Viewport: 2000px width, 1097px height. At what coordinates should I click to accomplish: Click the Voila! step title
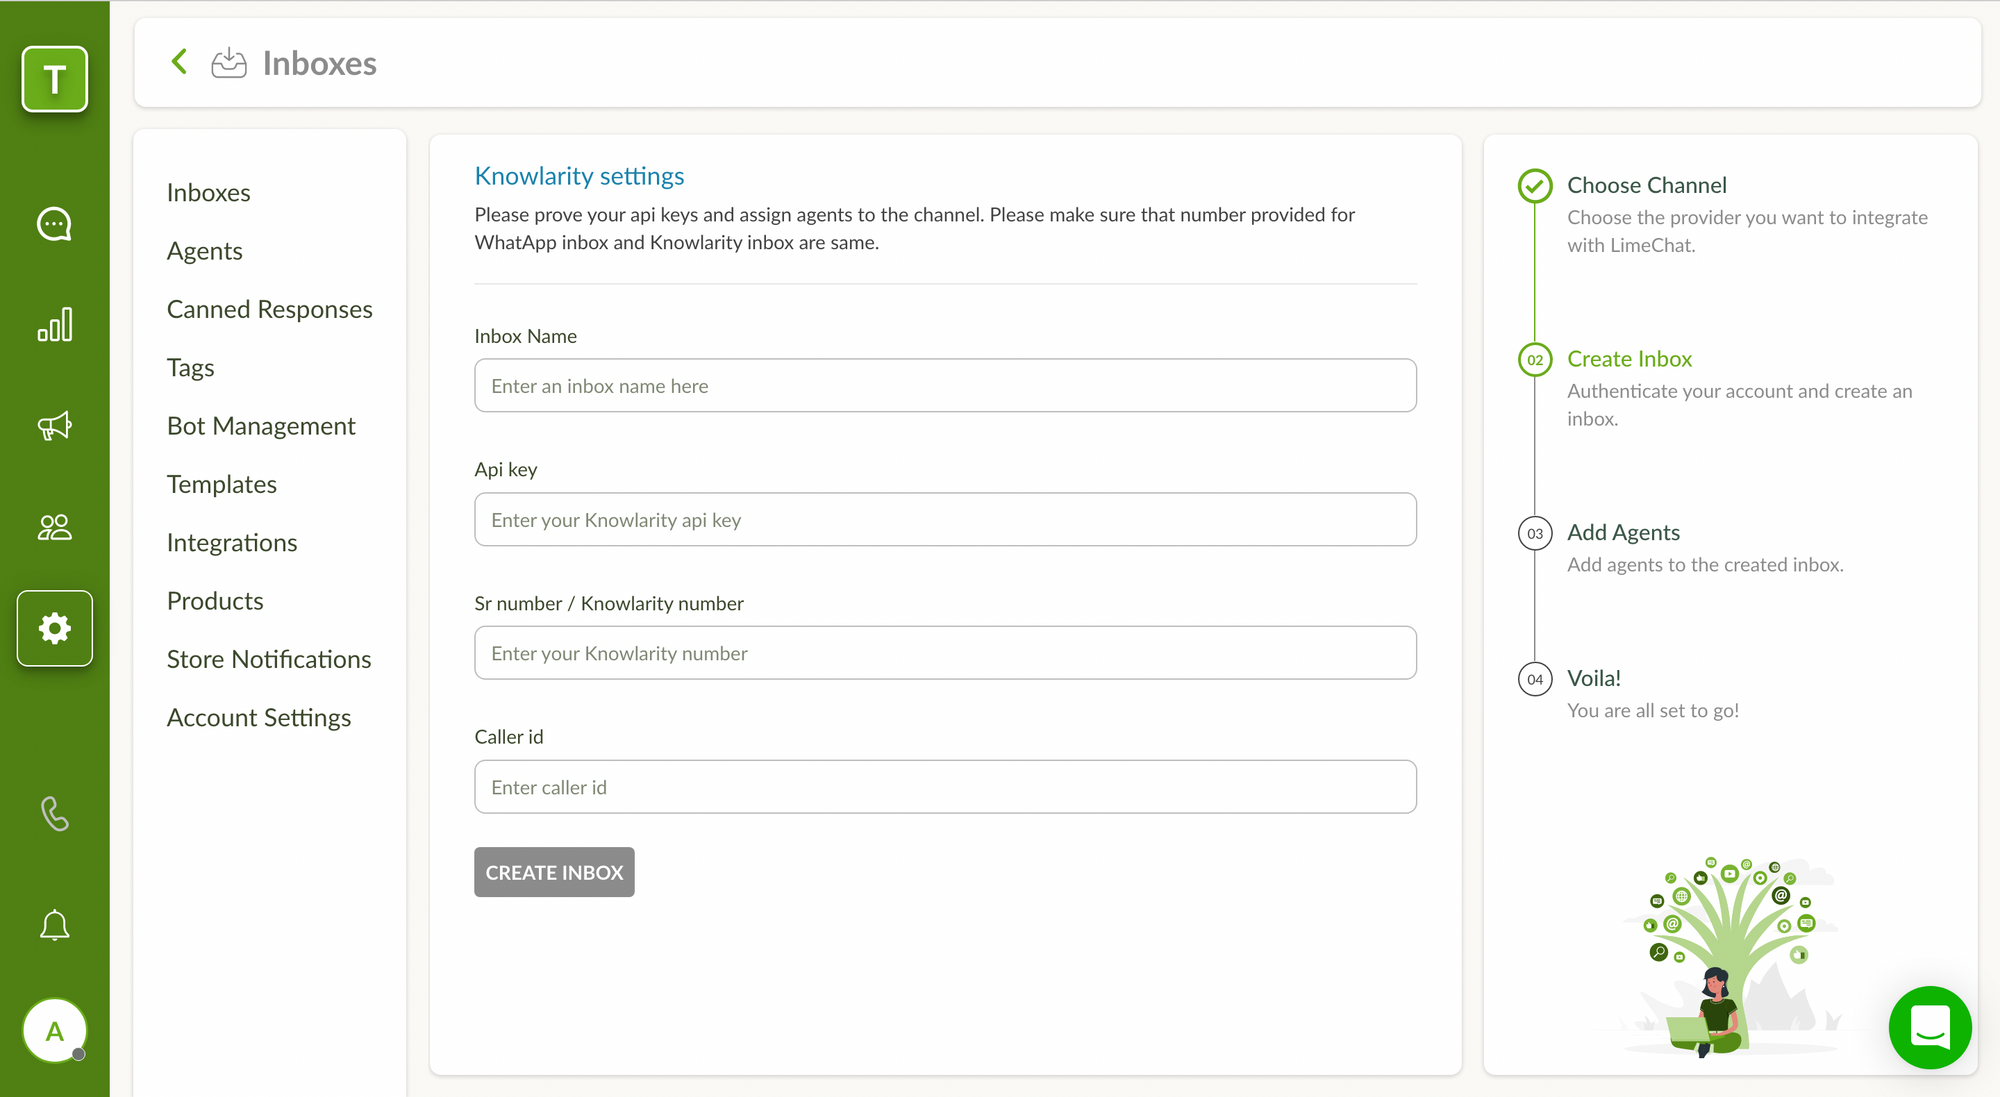pyautogui.click(x=1594, y=678)
